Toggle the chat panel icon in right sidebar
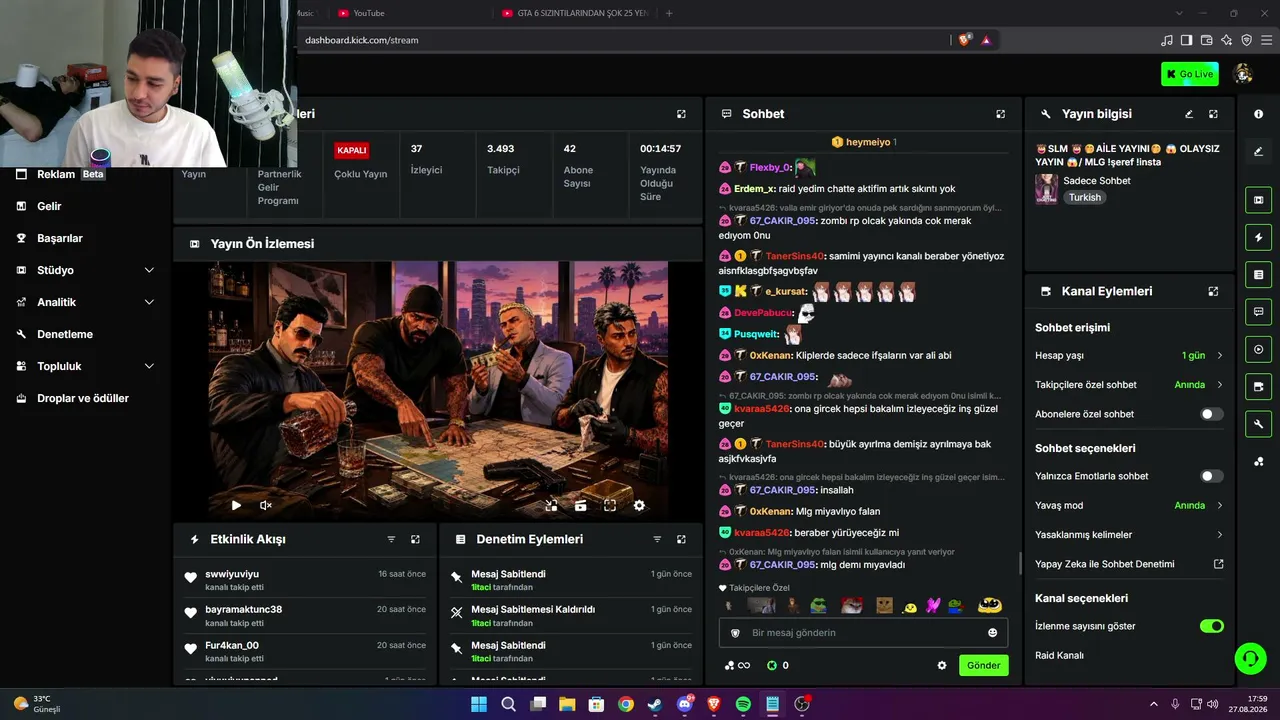1280x720 pixels. pos(1258,312)
